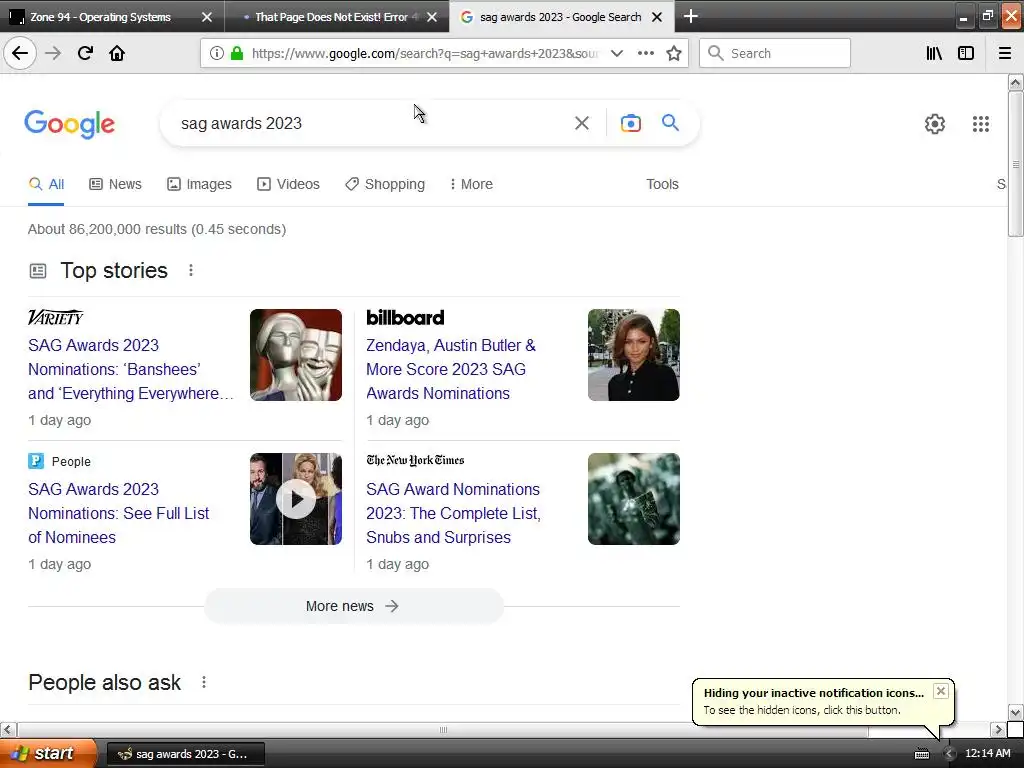Switch to Zone 94 - Operating Systems tab
The width and height of the screenshot is (1024, 768).
[100, 17]
